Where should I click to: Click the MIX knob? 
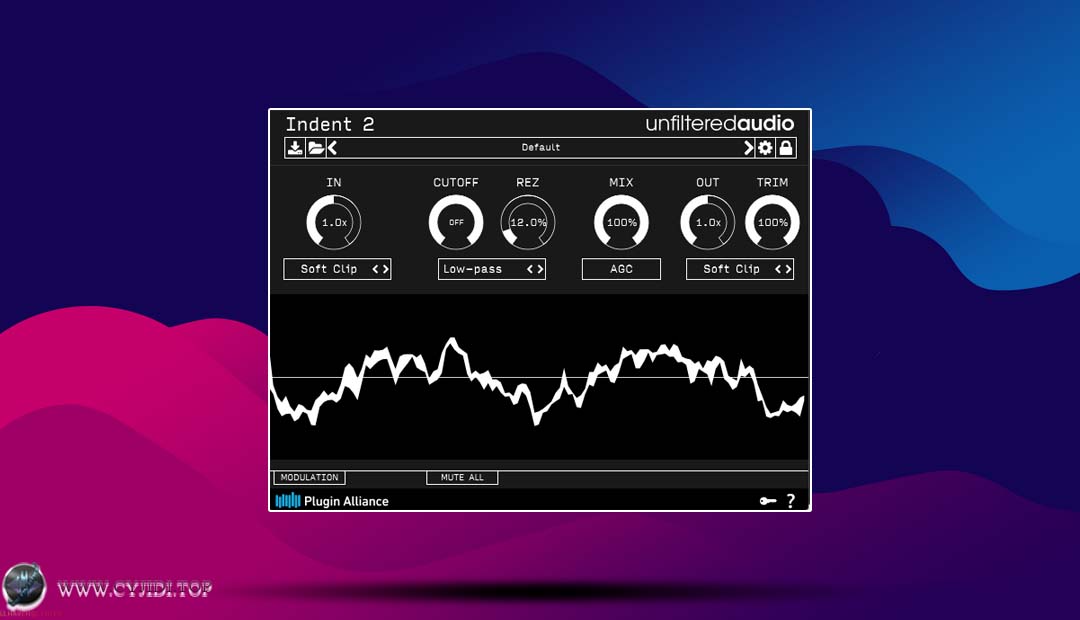(x=621, y=222)
